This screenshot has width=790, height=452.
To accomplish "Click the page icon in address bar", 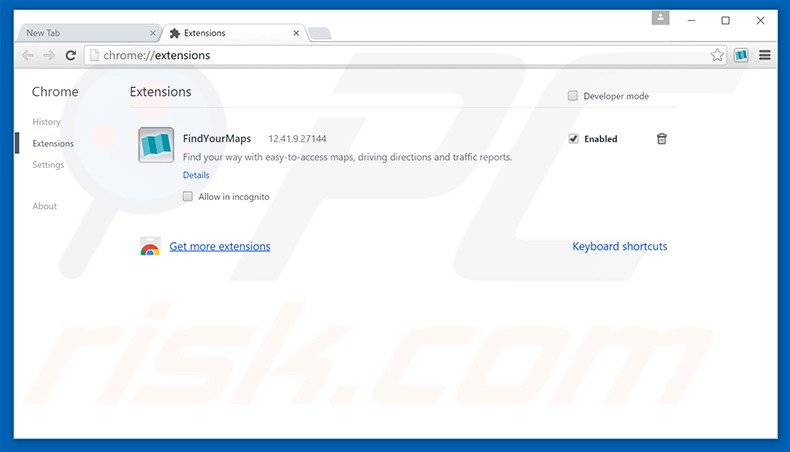I will (x=94, y=55).
